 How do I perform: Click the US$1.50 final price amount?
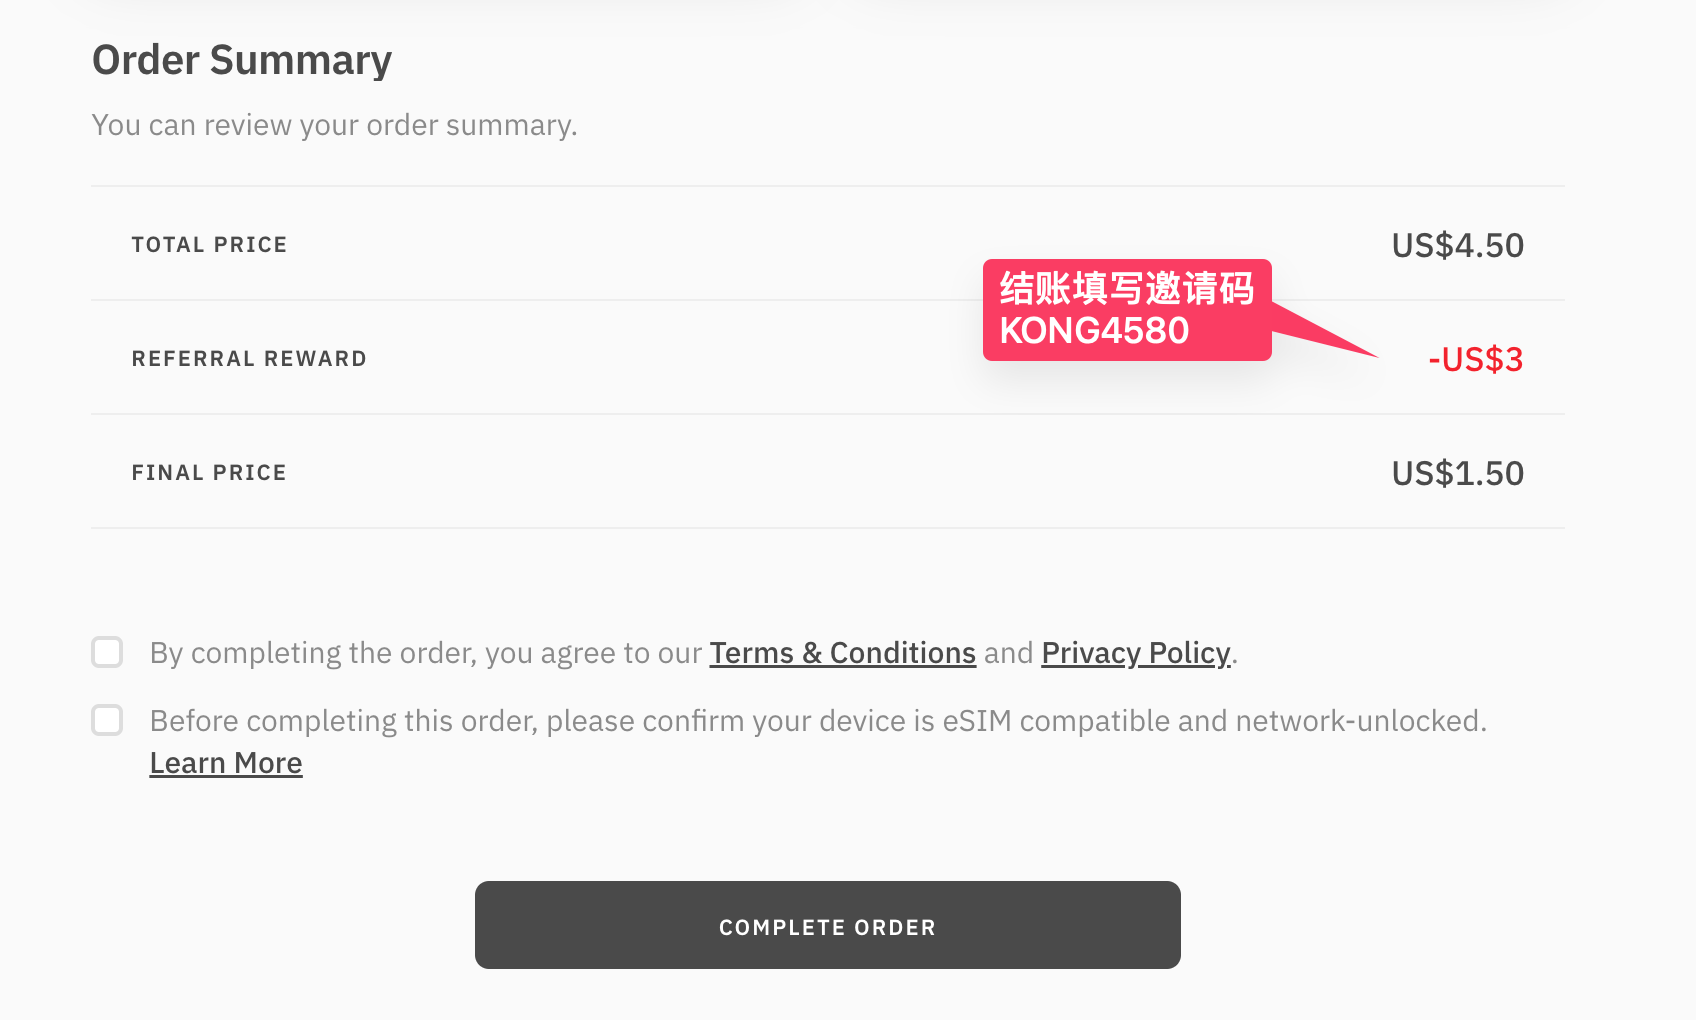1457,474
